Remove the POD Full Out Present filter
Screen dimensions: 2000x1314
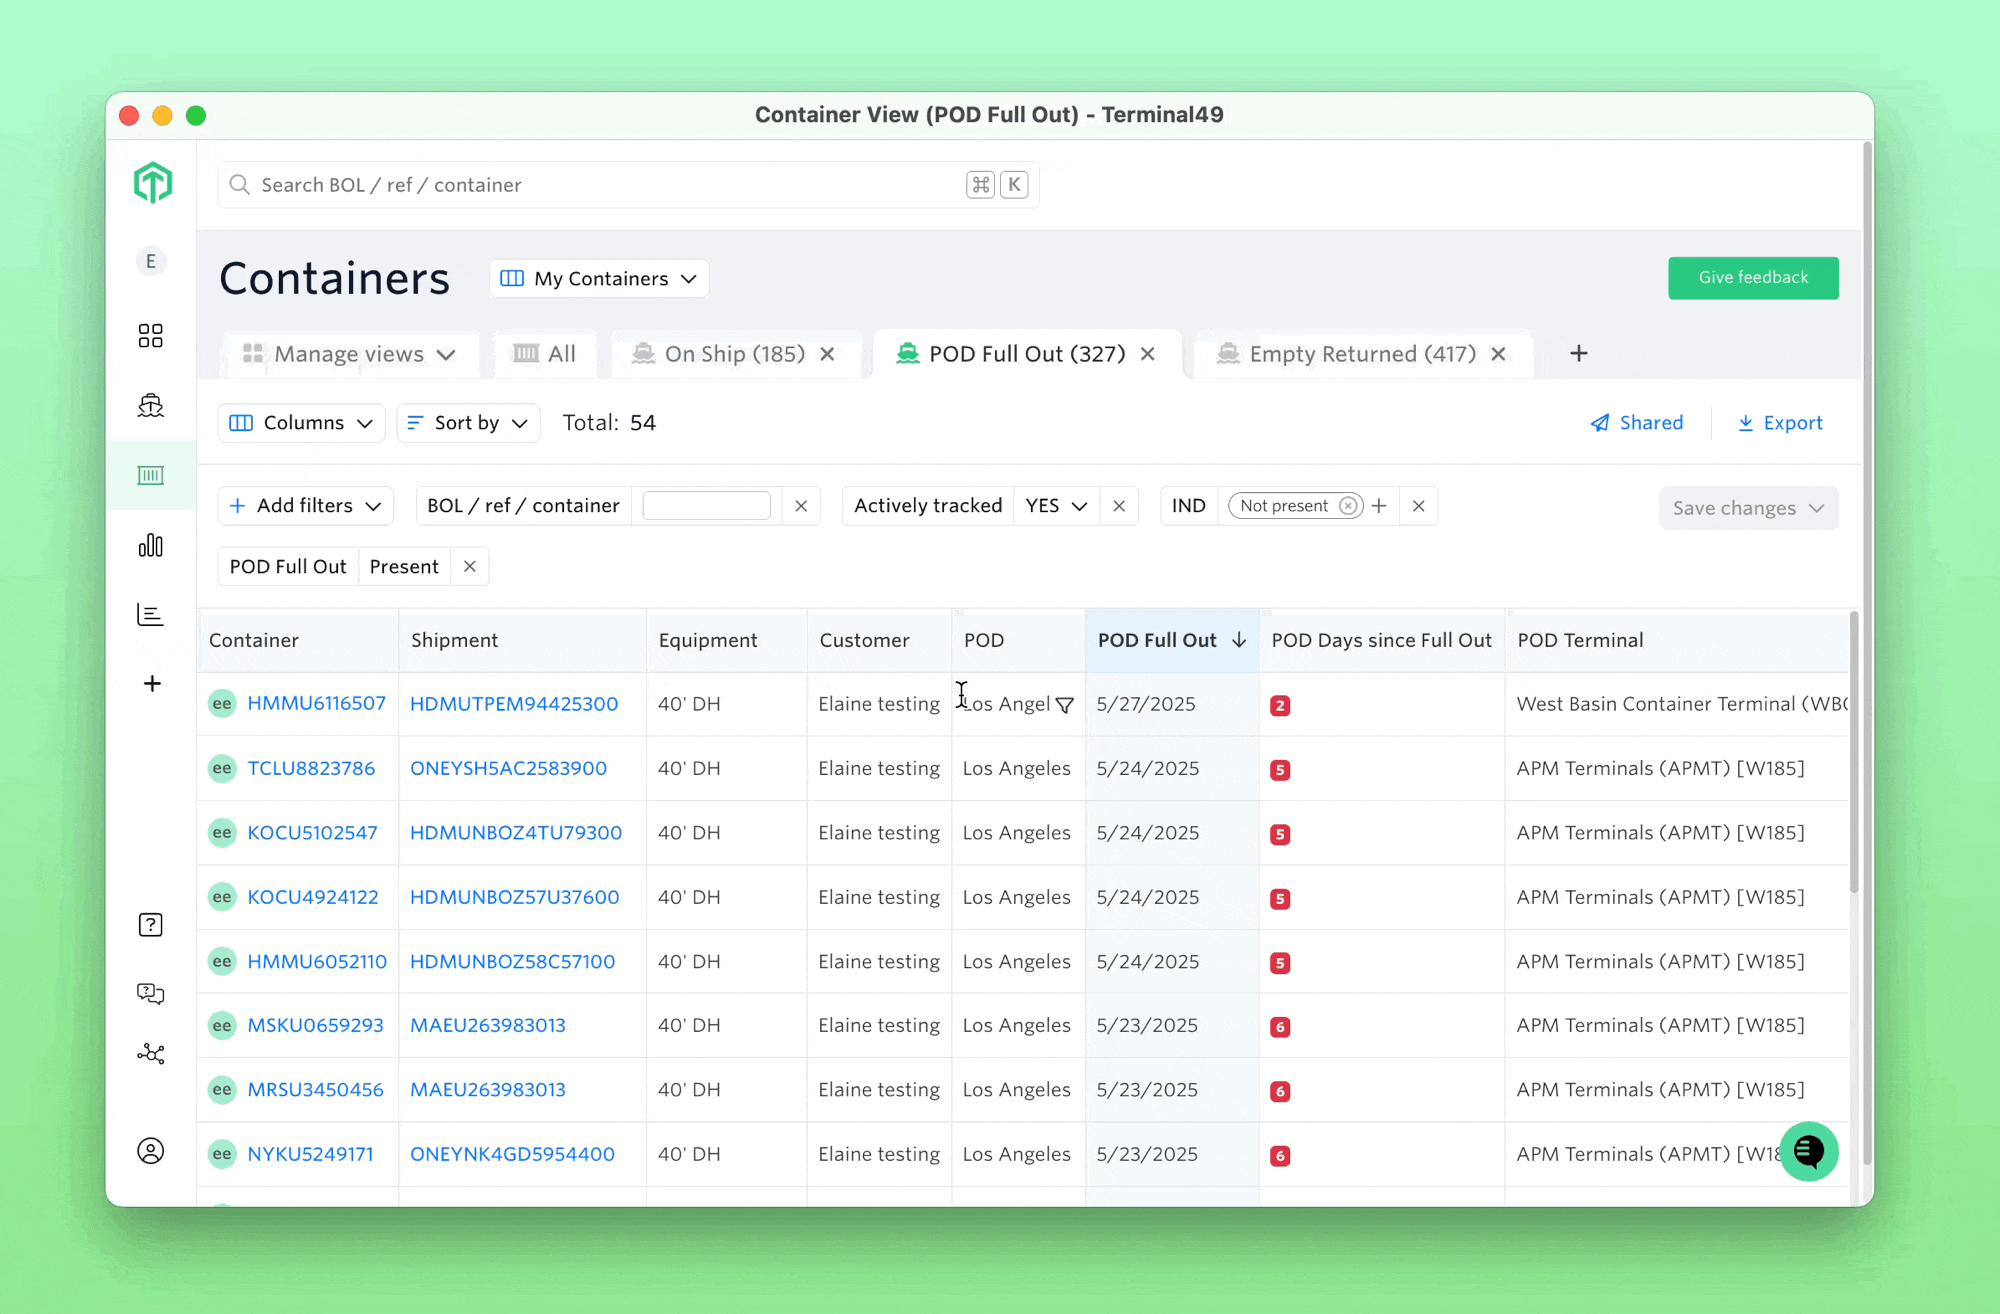click(469, 567)
